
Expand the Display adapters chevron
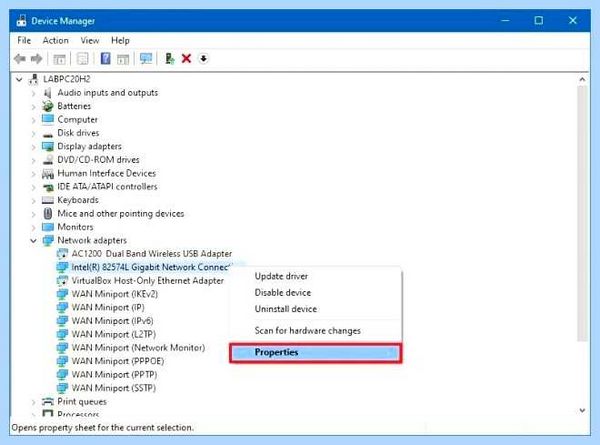tap(33, 147)
